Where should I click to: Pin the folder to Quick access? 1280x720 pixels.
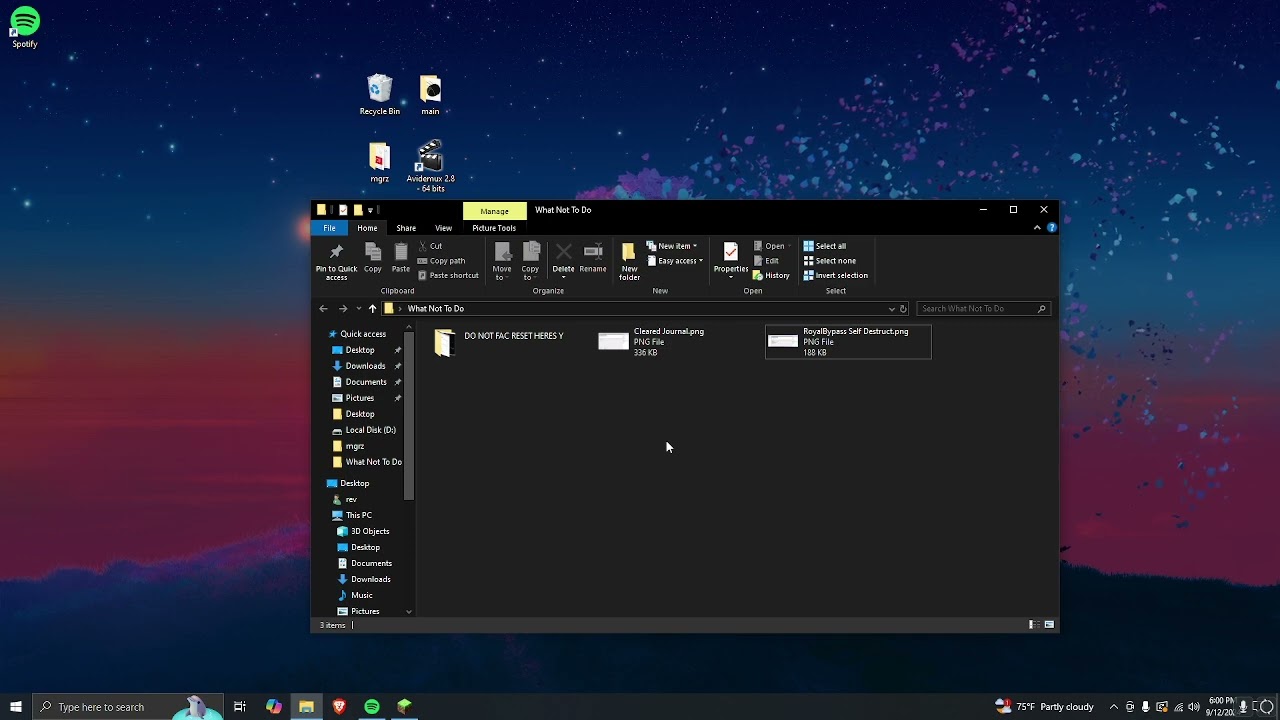coord(336,260)
